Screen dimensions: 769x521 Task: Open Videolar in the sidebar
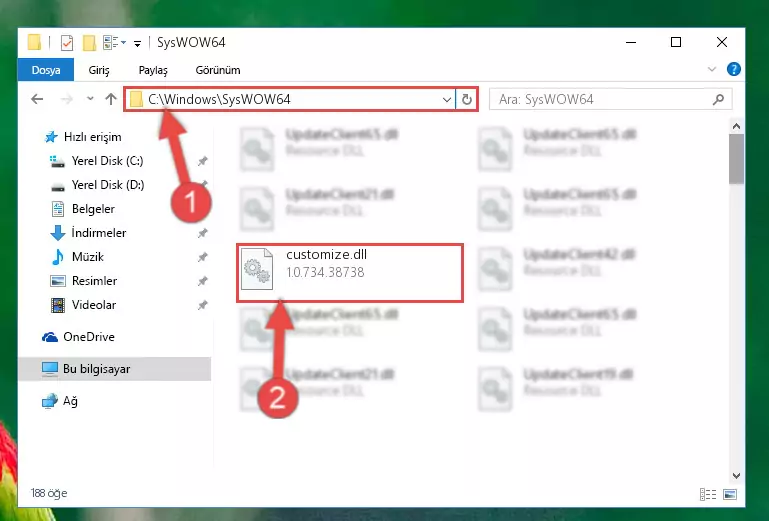[x=94, y=305]
